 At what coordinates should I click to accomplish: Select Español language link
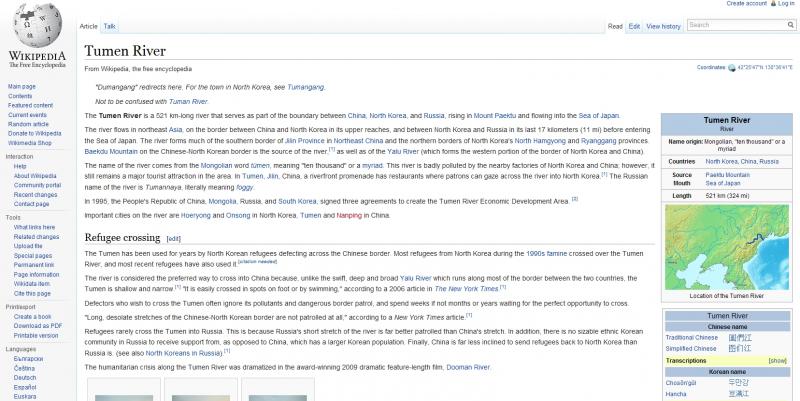[x=24, y=387]
